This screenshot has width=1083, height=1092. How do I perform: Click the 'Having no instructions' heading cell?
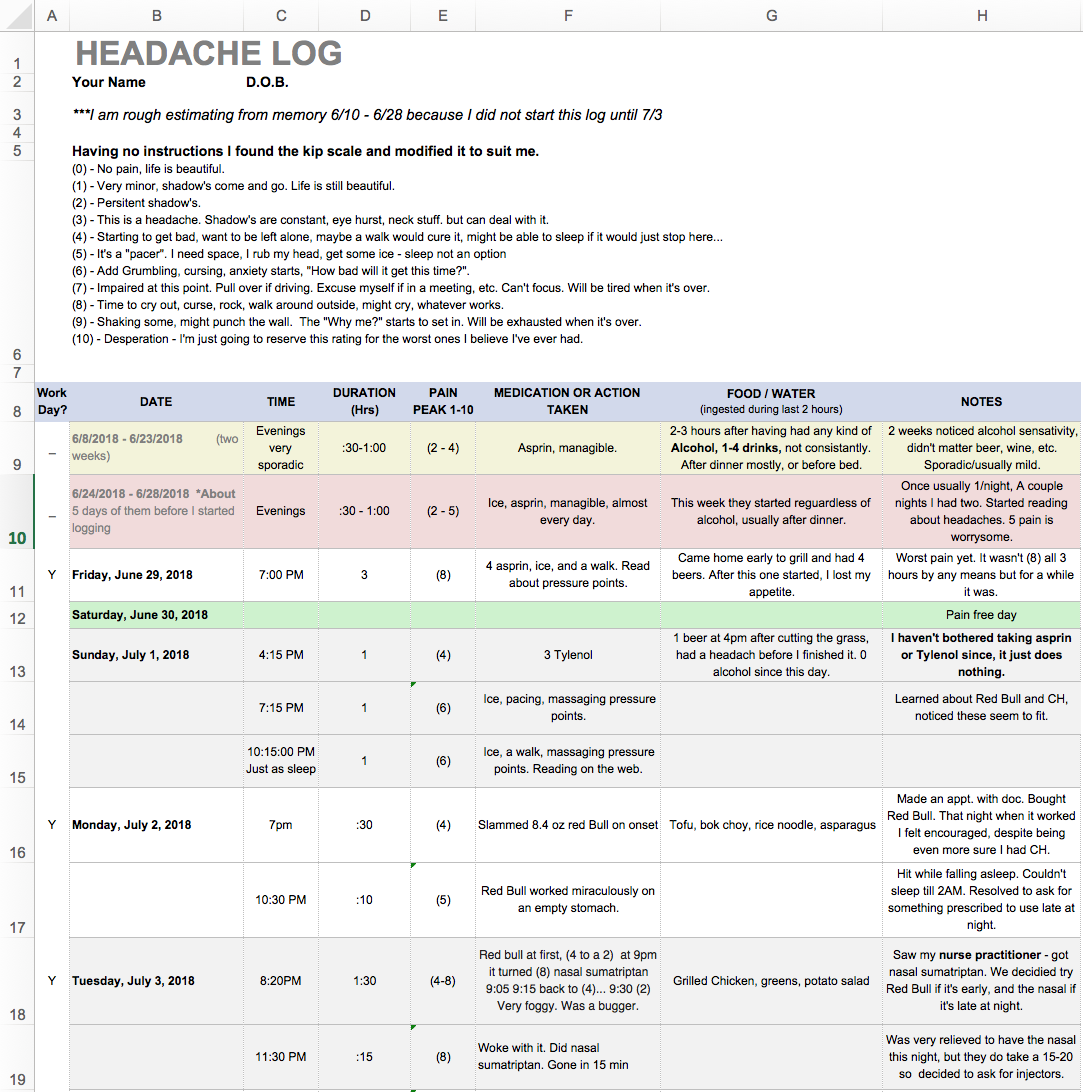point(305,151)
